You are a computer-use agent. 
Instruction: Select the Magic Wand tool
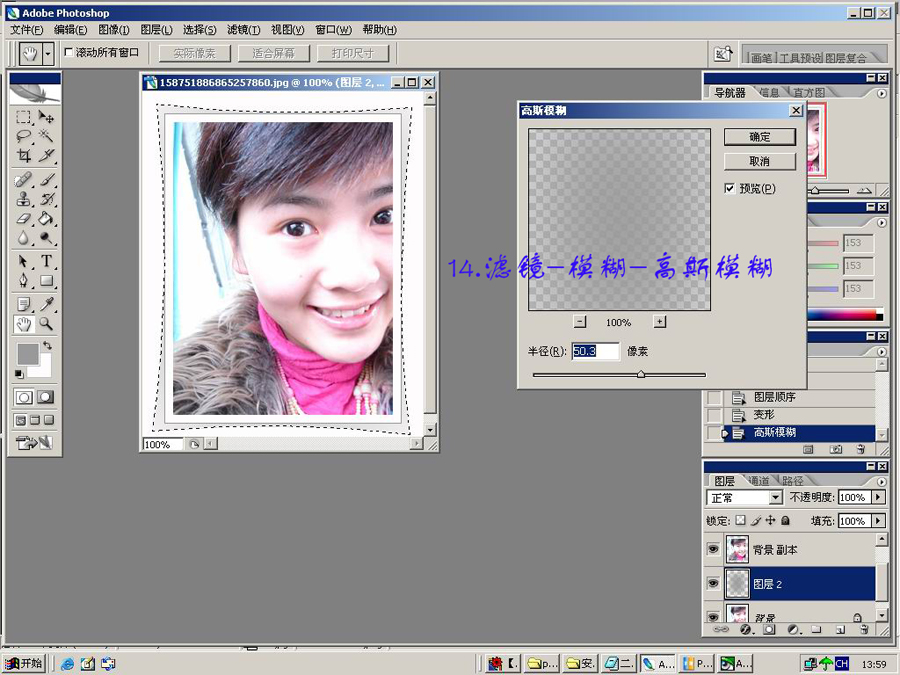click(x=46, y=136)
